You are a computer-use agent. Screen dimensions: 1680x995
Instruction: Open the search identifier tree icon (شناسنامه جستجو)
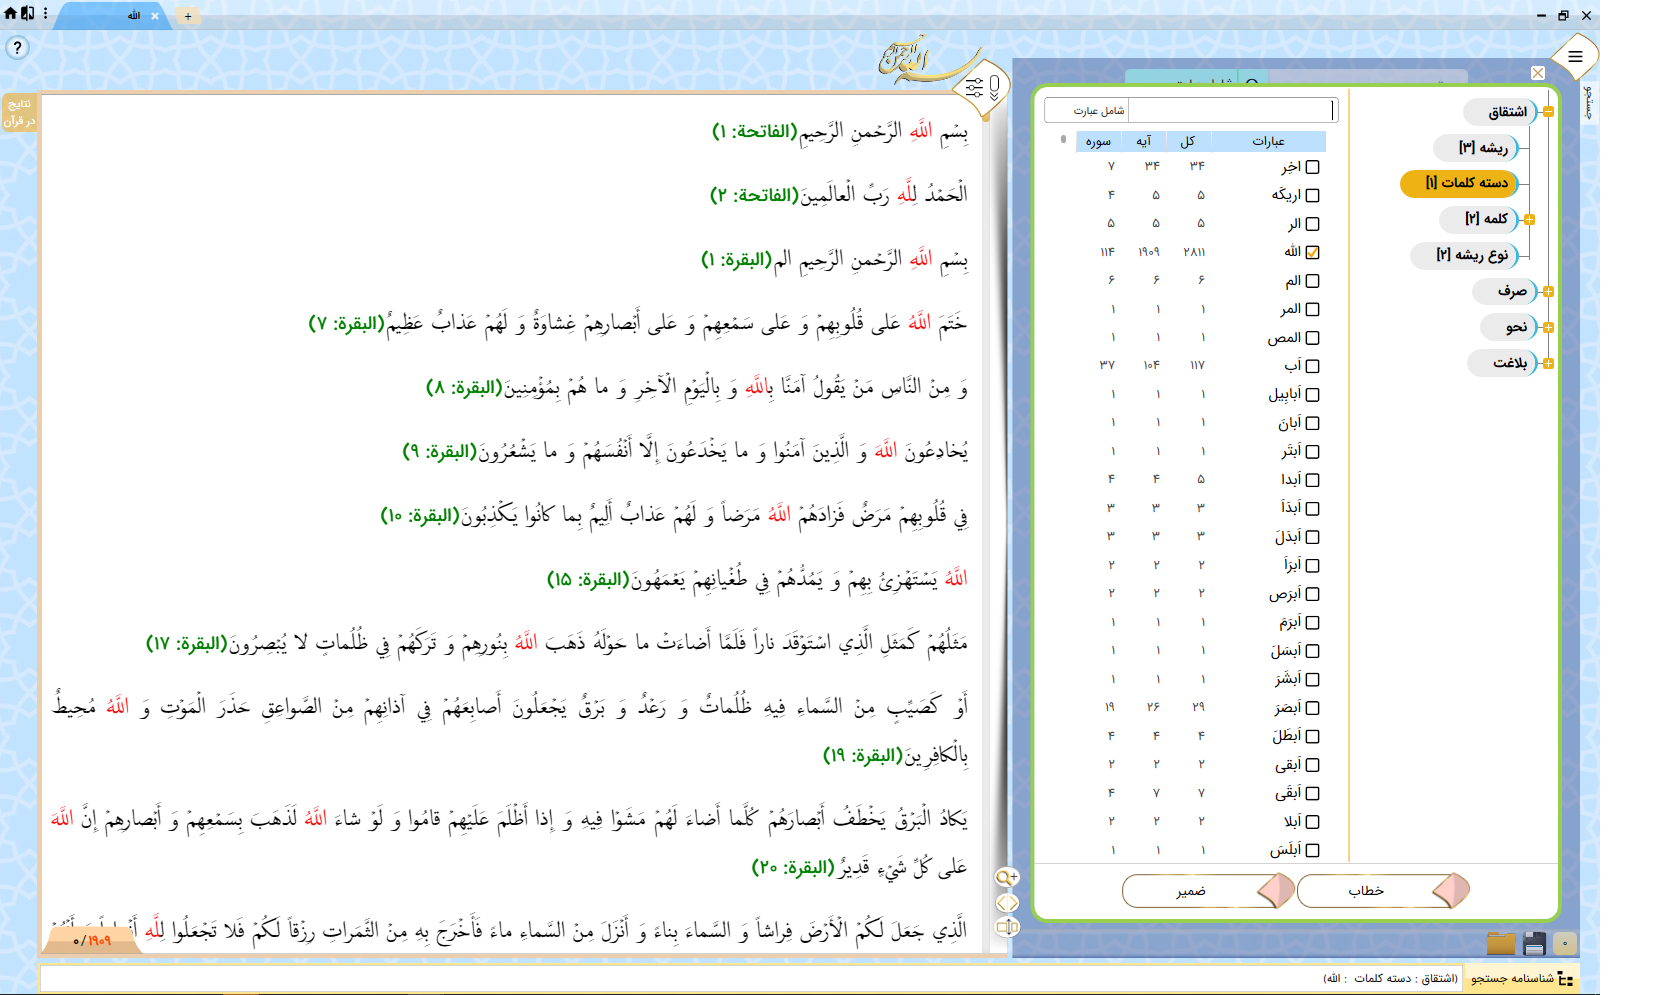click(1566, 979)
